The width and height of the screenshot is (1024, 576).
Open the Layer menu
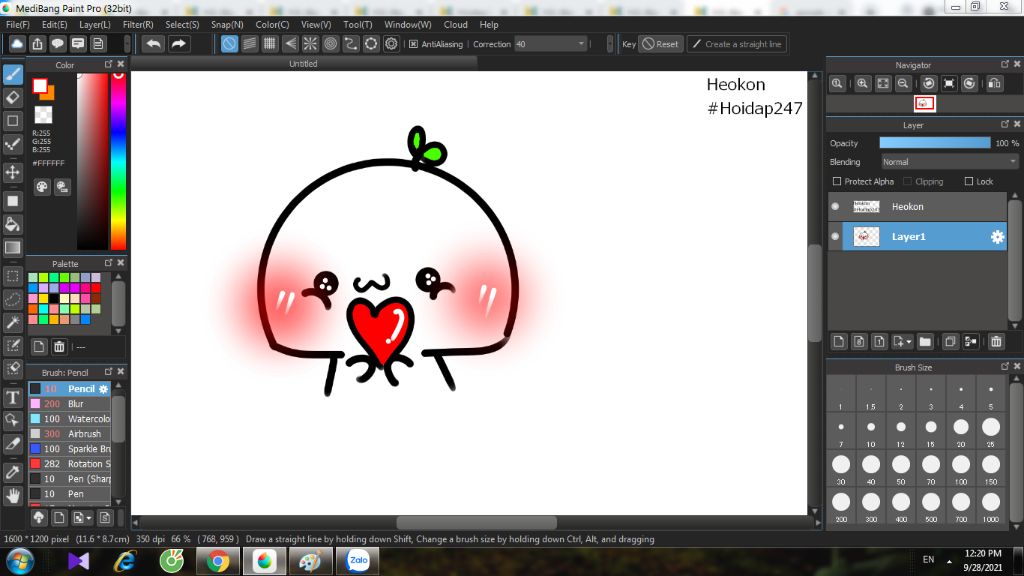pos(95,24)
